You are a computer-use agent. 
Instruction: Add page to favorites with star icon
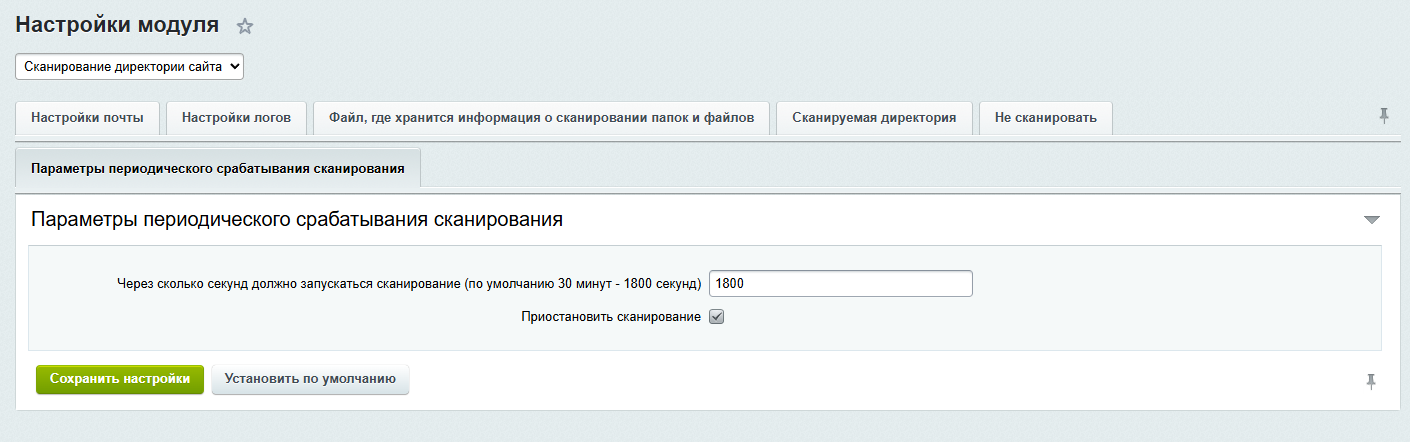click(x=244, y=27)
